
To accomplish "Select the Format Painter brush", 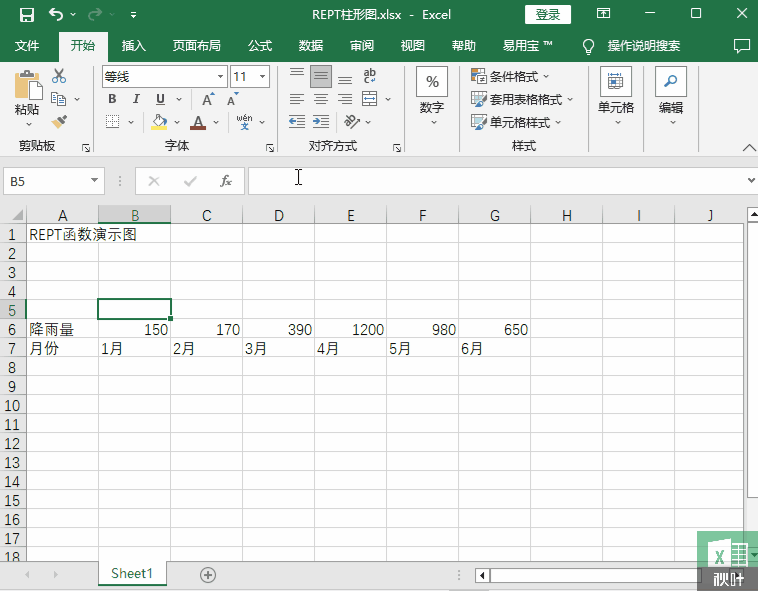I will click(59, 121).
